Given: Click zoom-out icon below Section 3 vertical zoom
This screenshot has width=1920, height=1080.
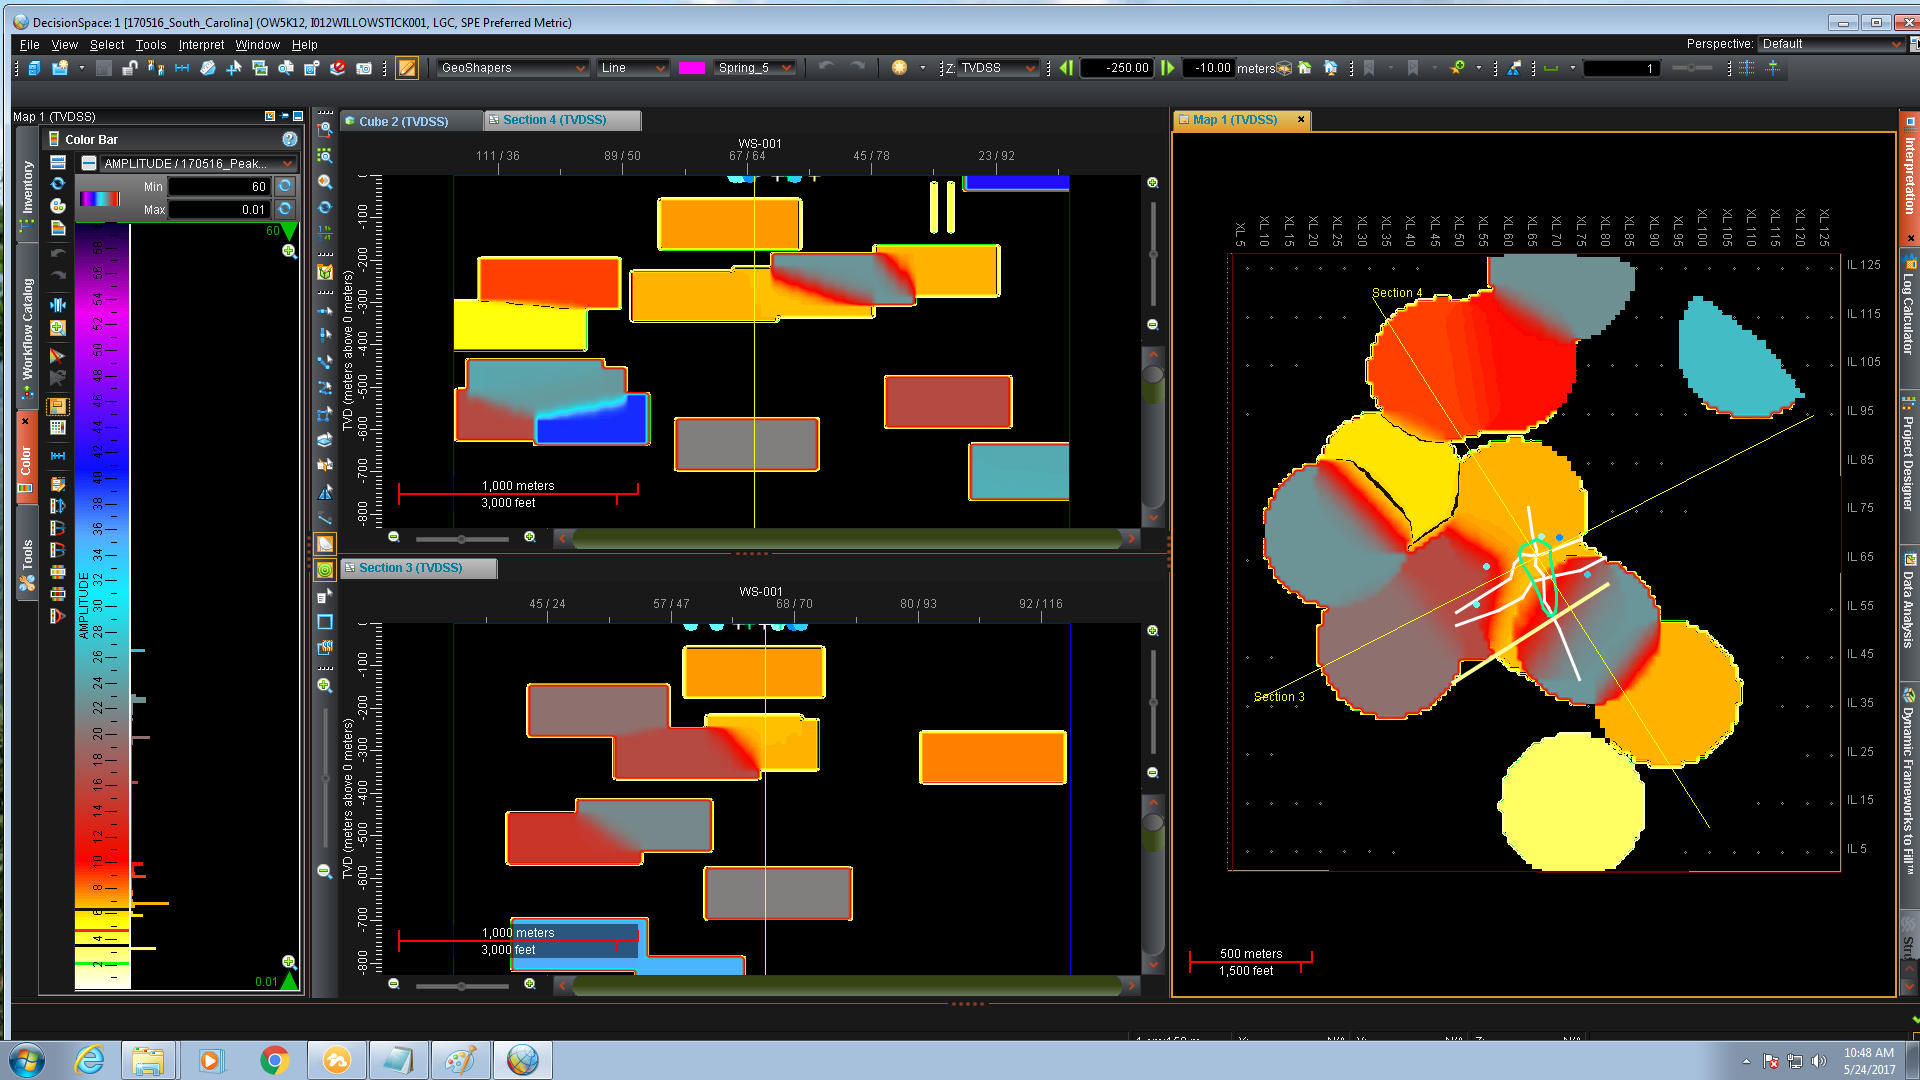Looking at the screenshot, I should [1153, 773].
